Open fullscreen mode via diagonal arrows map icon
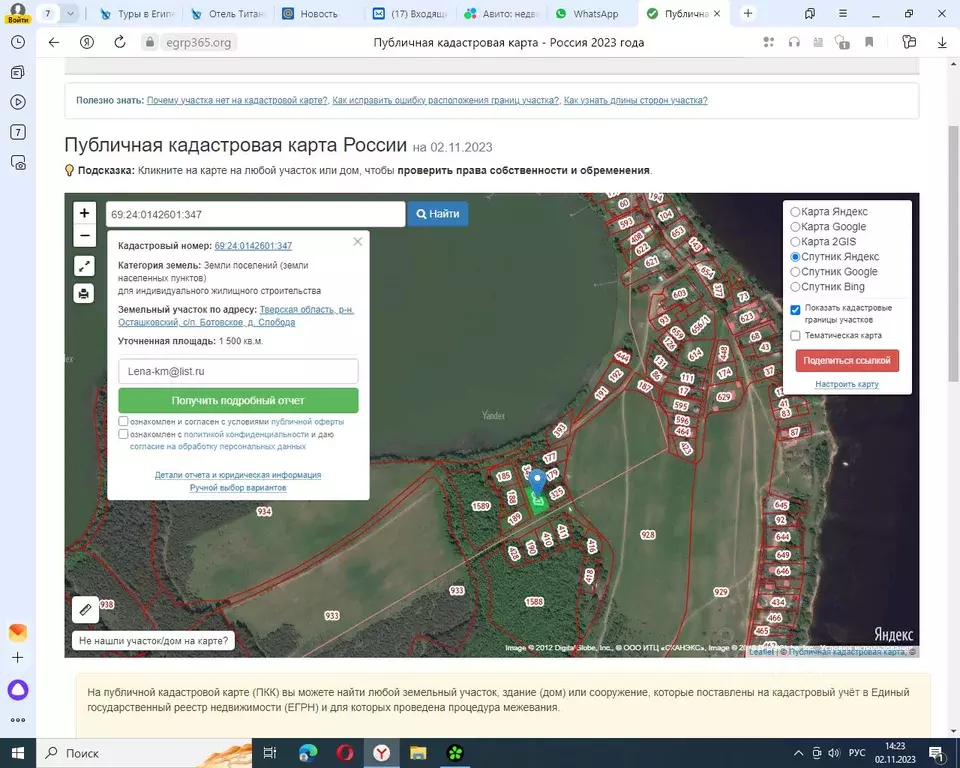Screen dimensions: 960x768 pos(84,265)
